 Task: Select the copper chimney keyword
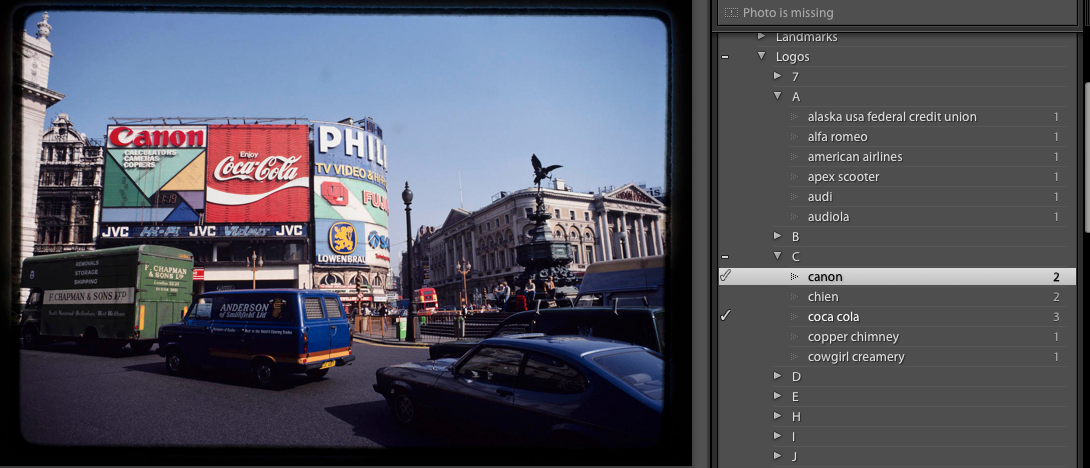(853, 337)
